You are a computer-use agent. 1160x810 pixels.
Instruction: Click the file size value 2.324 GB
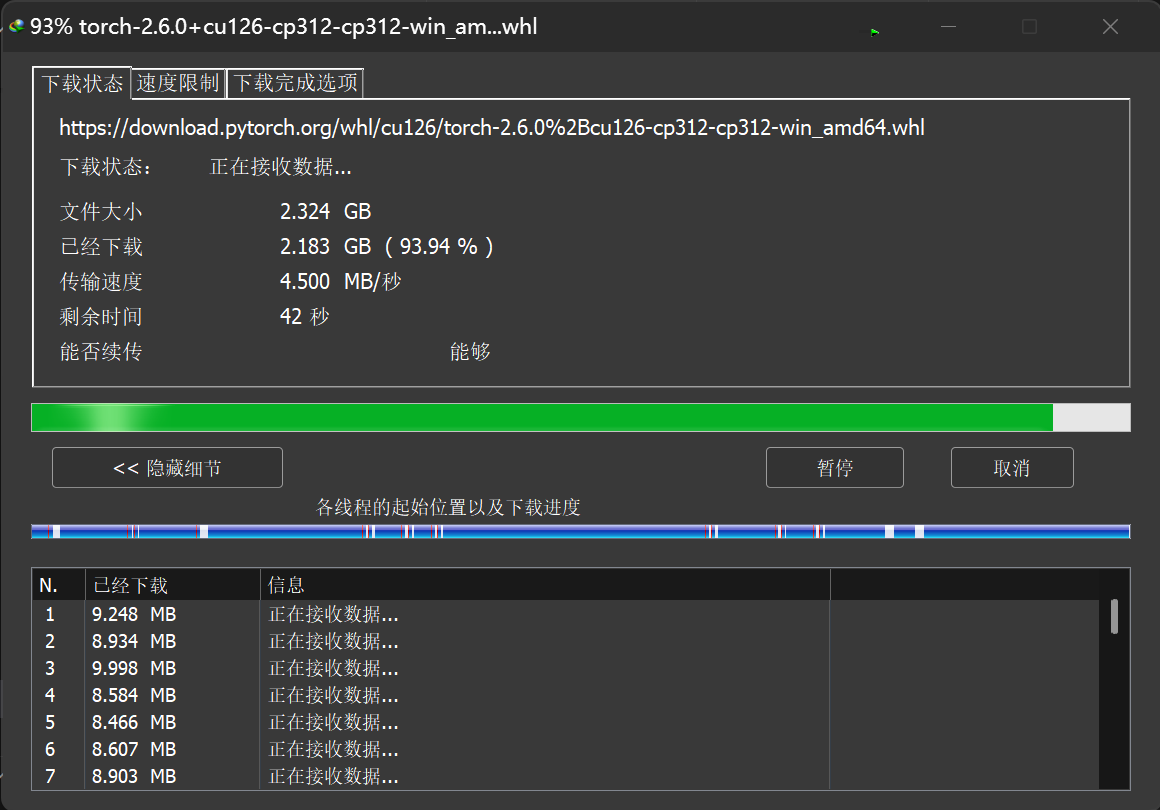point(326,212)
